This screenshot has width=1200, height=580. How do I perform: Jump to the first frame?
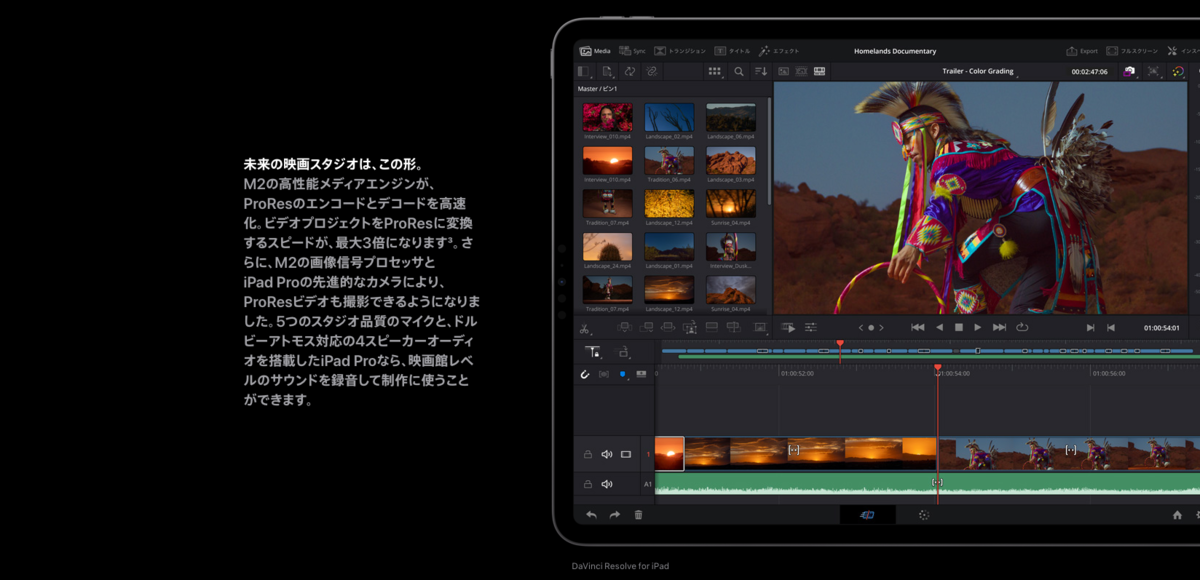coord(917,327)
